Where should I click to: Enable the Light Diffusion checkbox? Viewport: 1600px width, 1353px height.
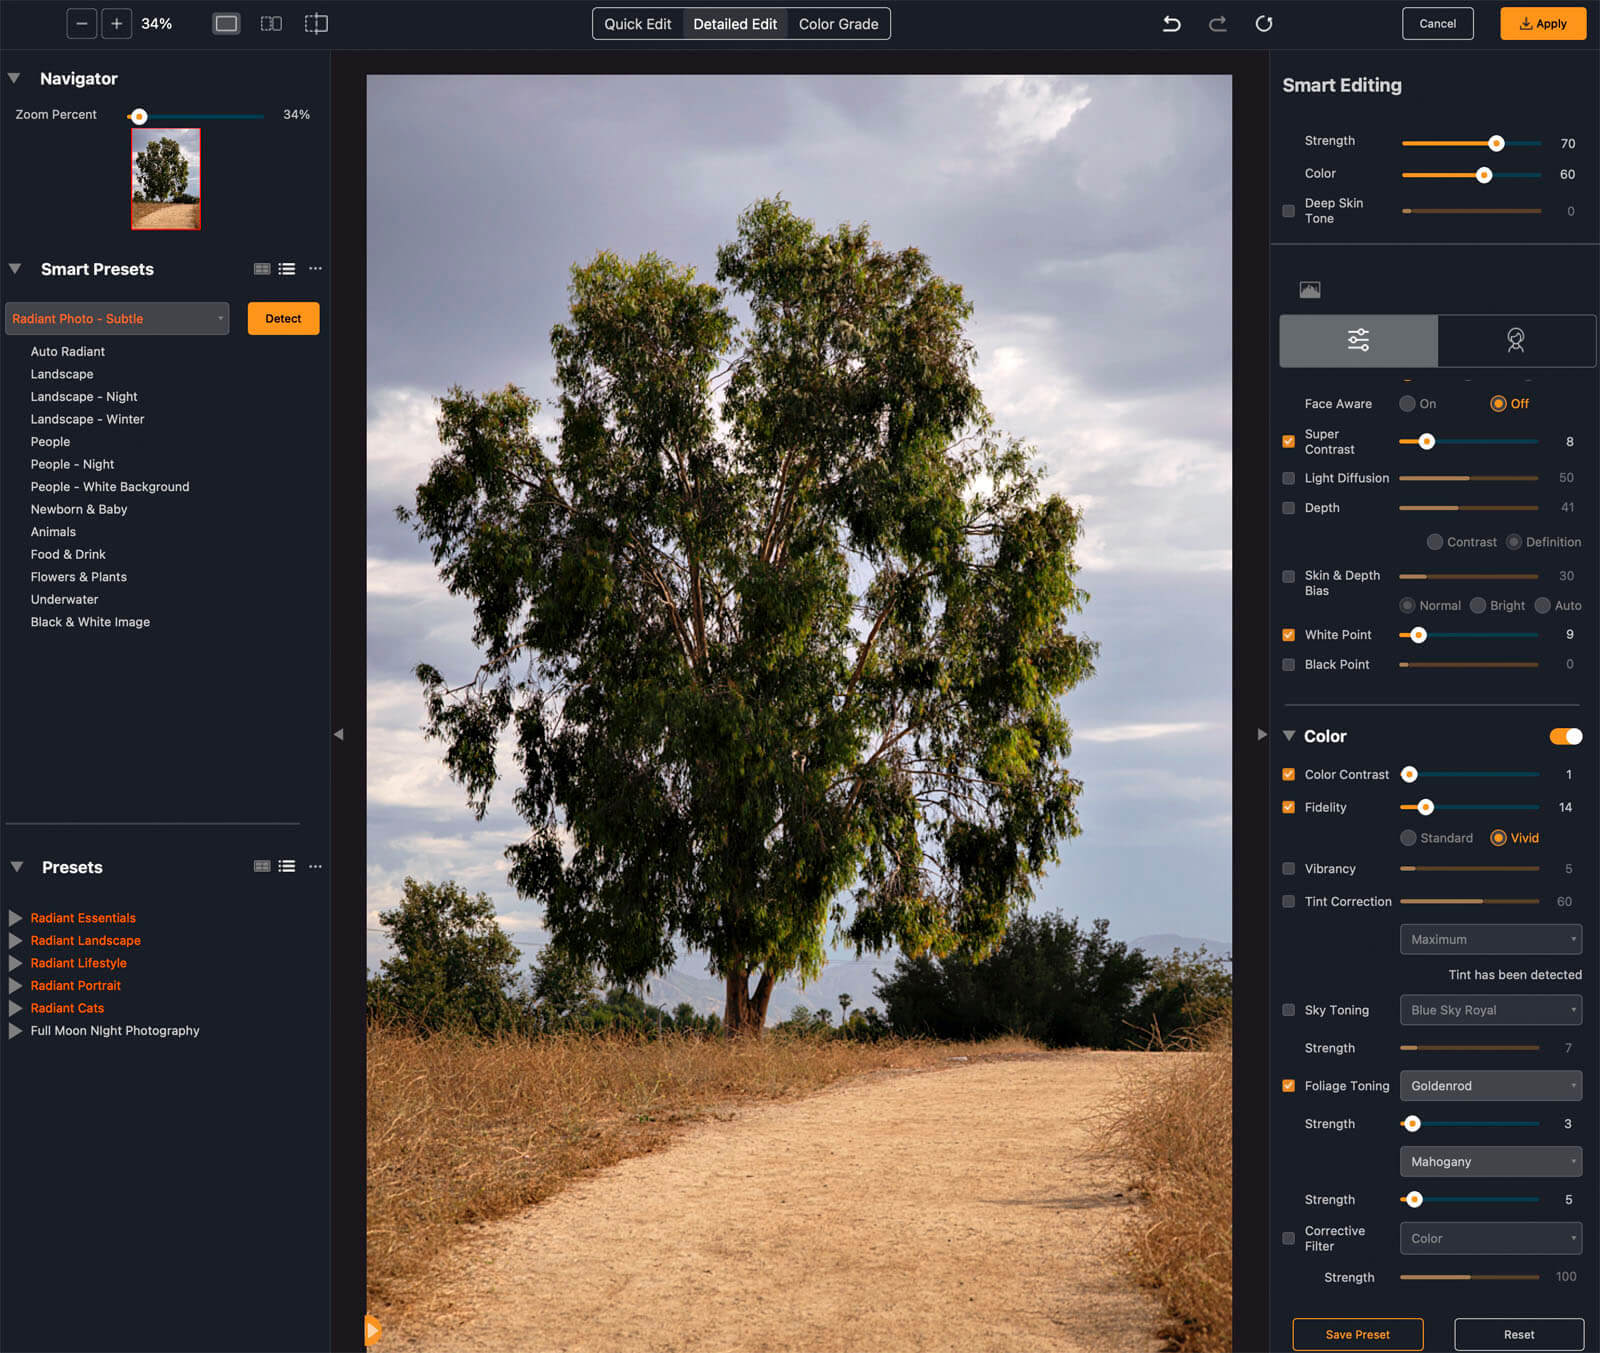(1288, 478)
